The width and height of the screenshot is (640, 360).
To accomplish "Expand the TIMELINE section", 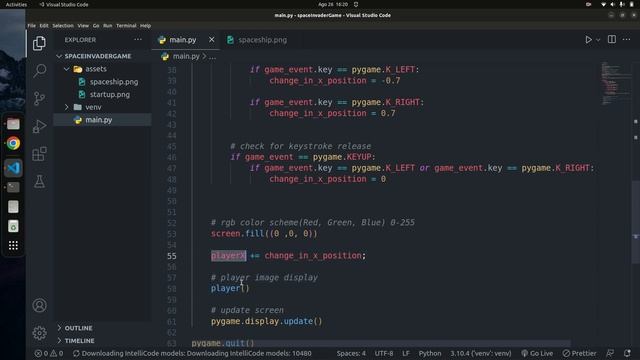I will (x=79, y=340).
